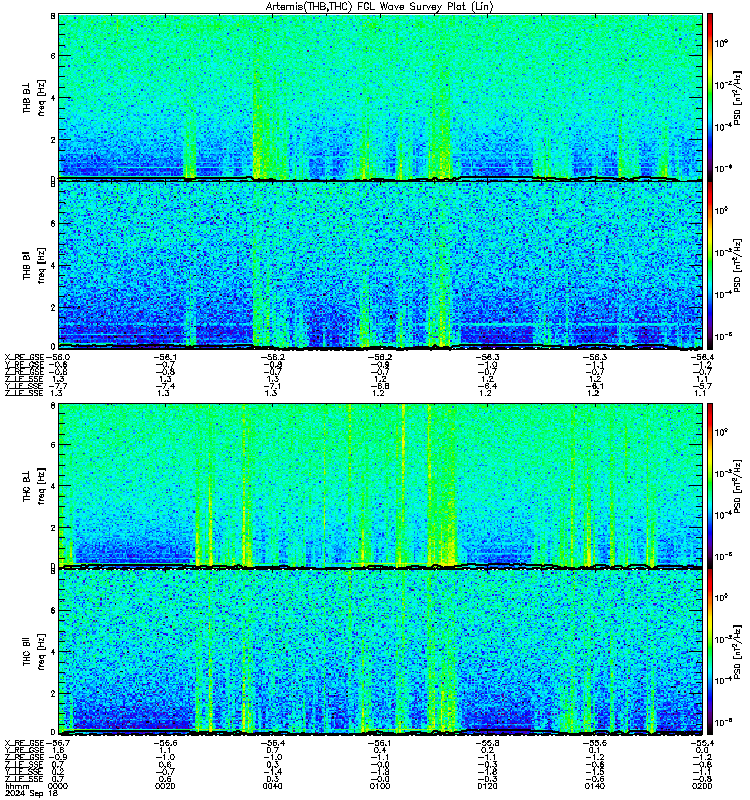750x800 pixels.
Task: Click the THB position value "-58.1"
Action: point(165,357)
